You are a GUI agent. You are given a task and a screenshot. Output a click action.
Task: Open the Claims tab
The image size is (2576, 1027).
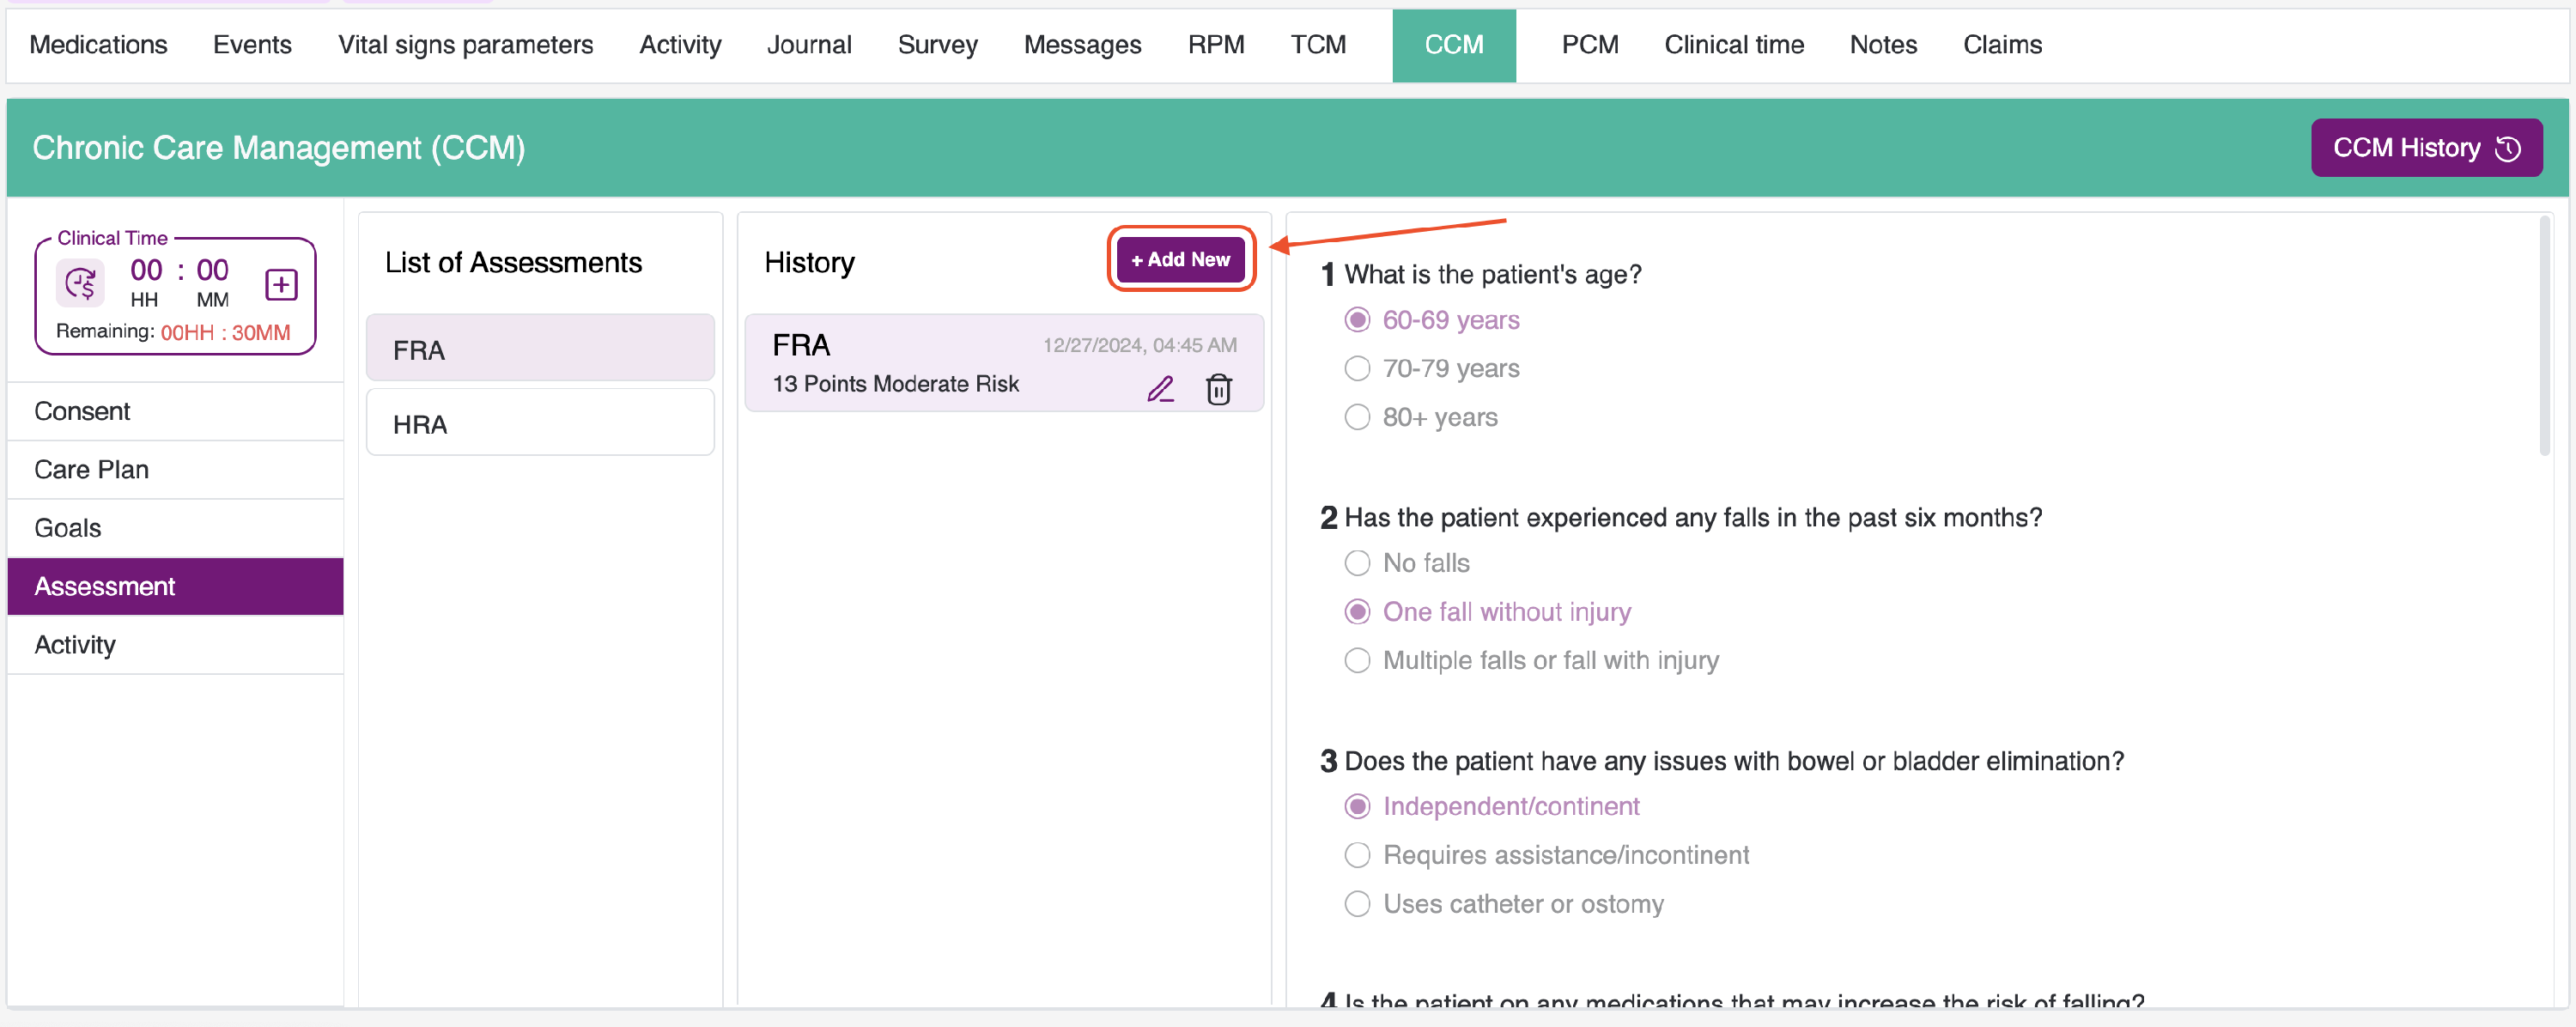click(x=2002, y=45)
